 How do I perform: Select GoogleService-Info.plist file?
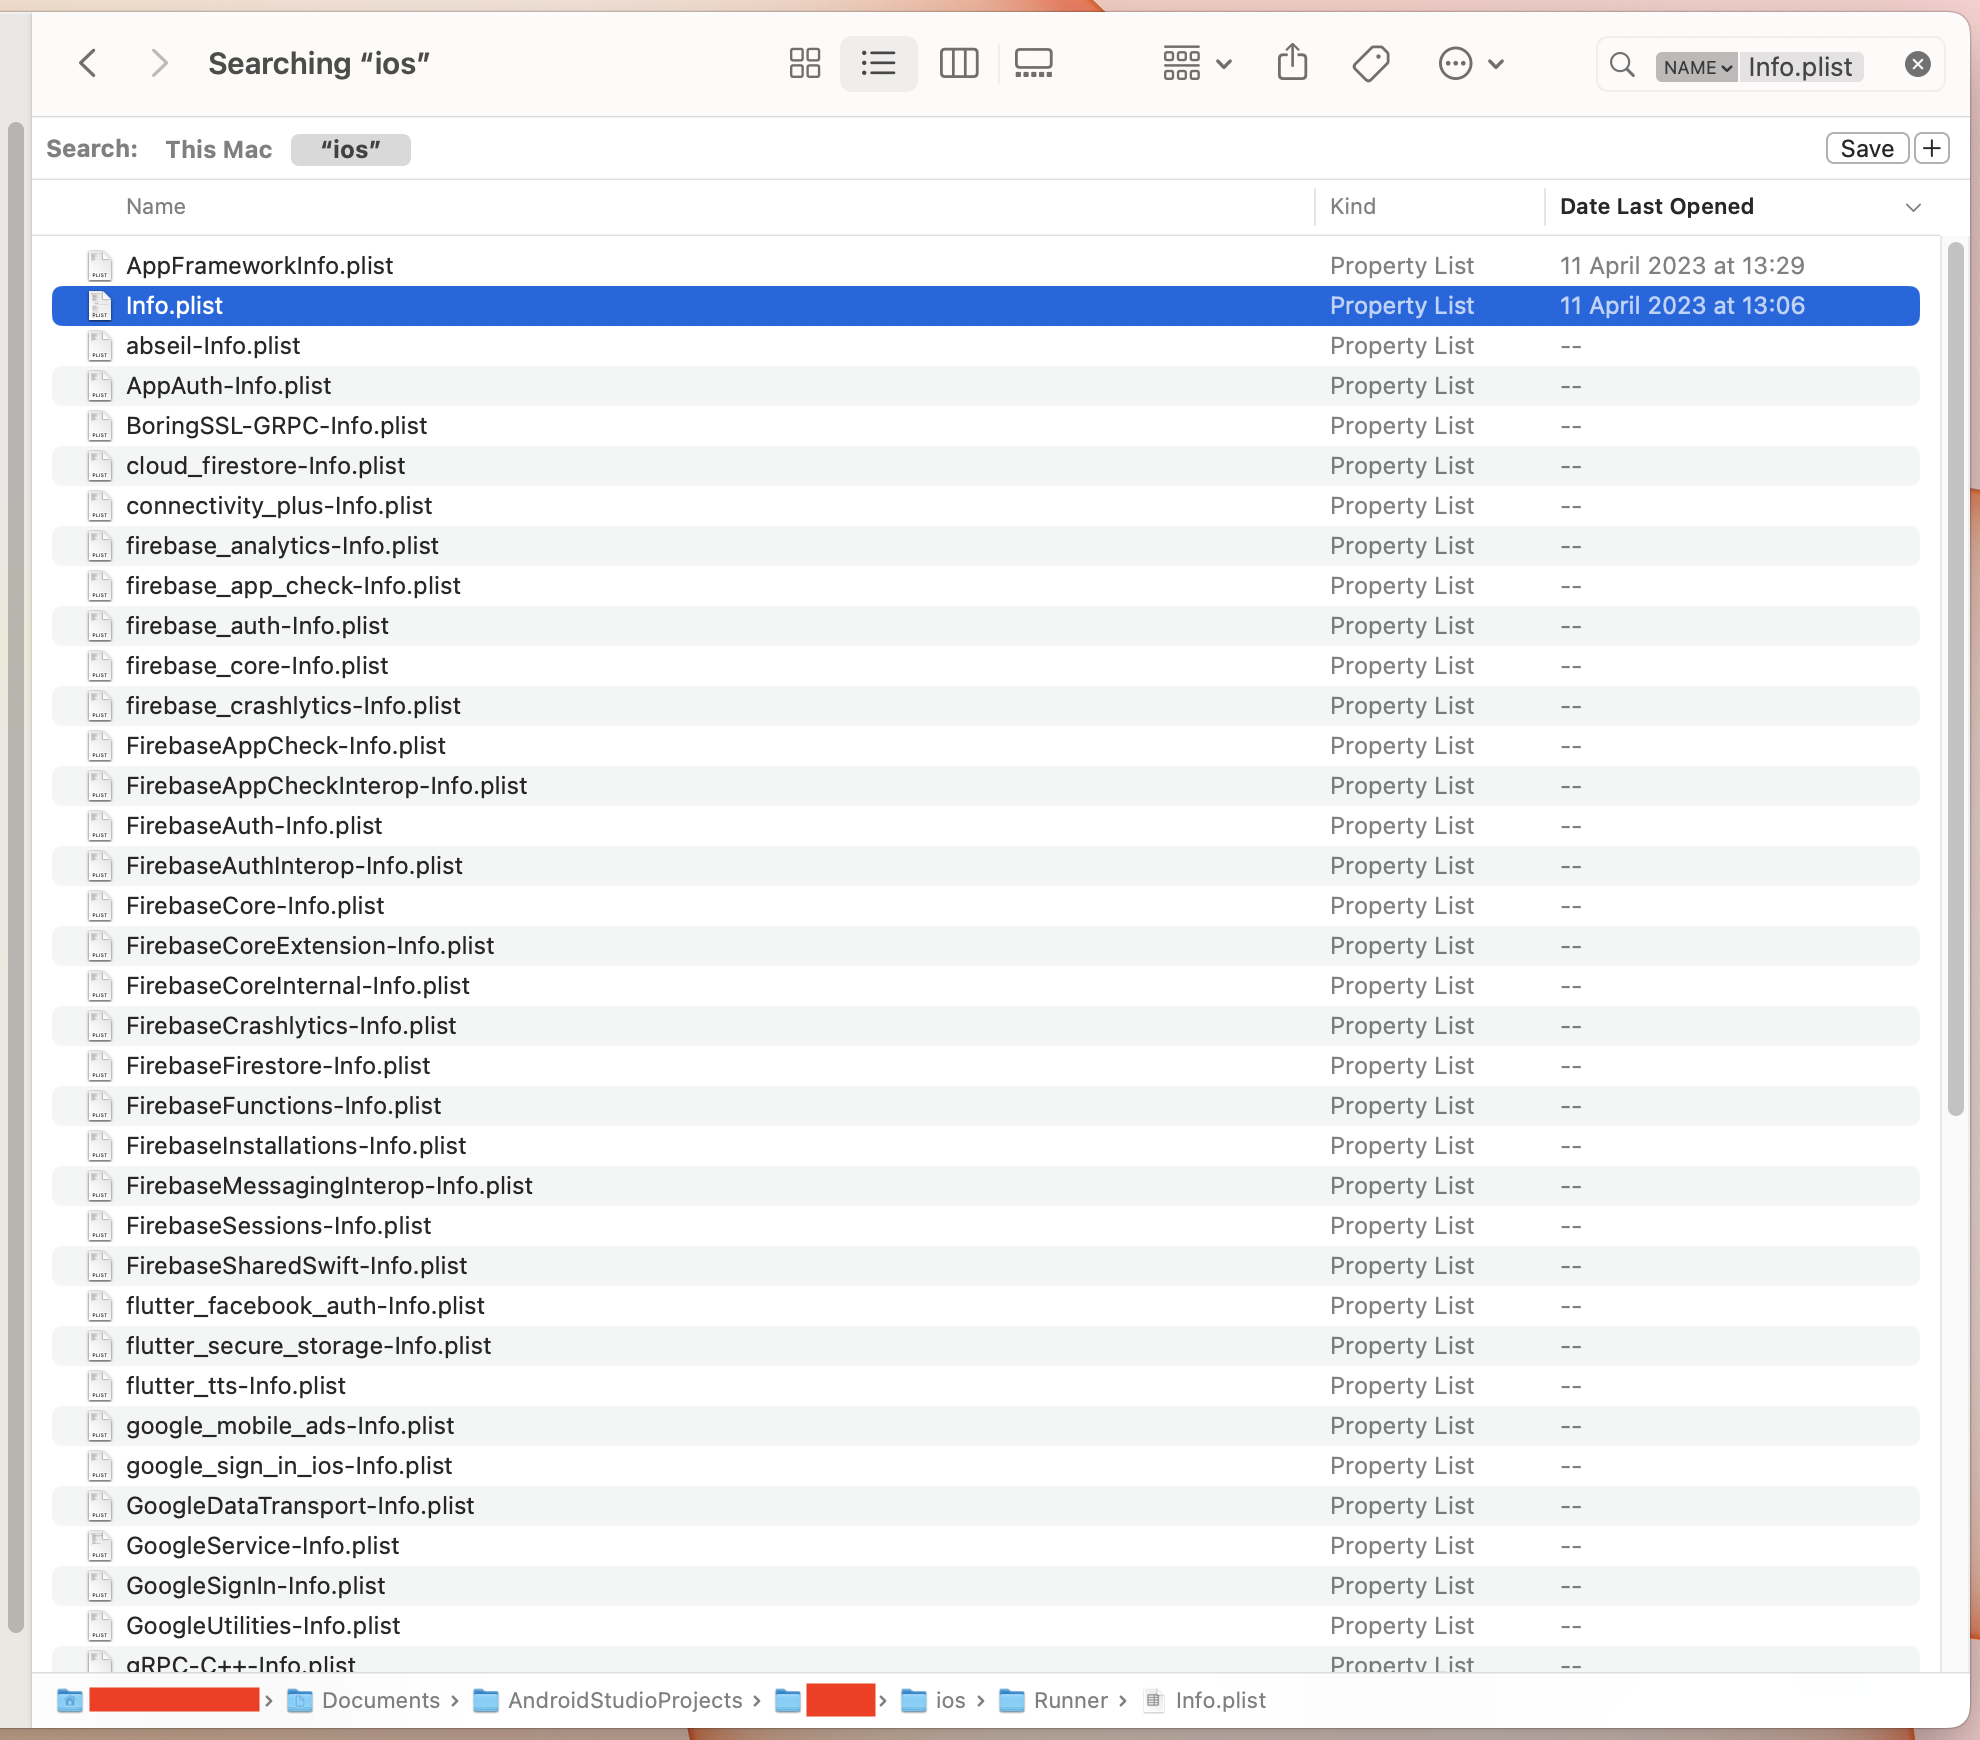[x=262, y=1546]
